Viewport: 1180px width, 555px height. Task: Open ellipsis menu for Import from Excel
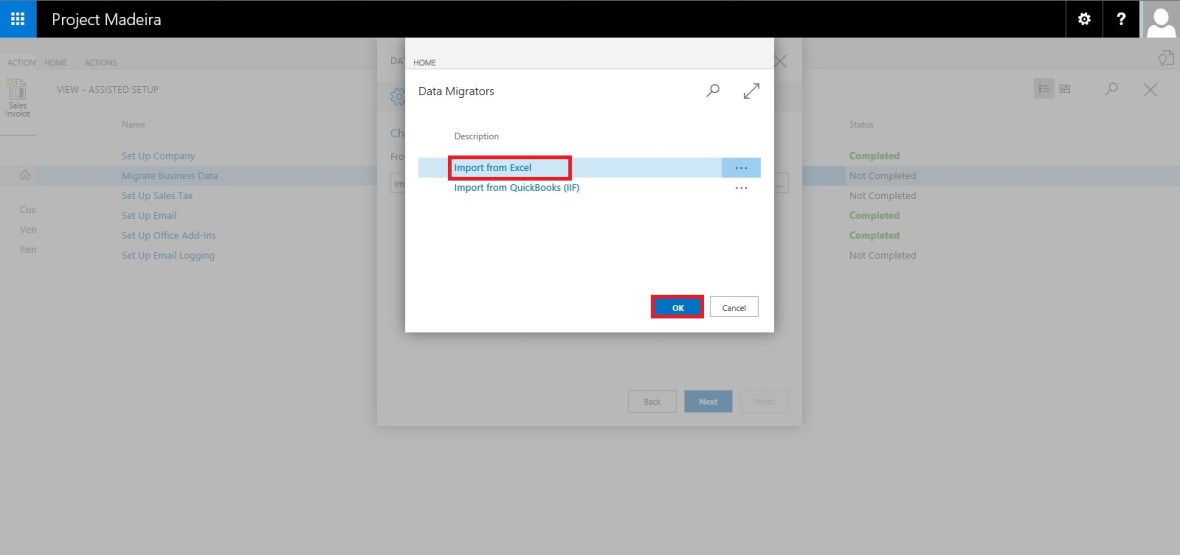pyautogui.click(x=741, y=168)
